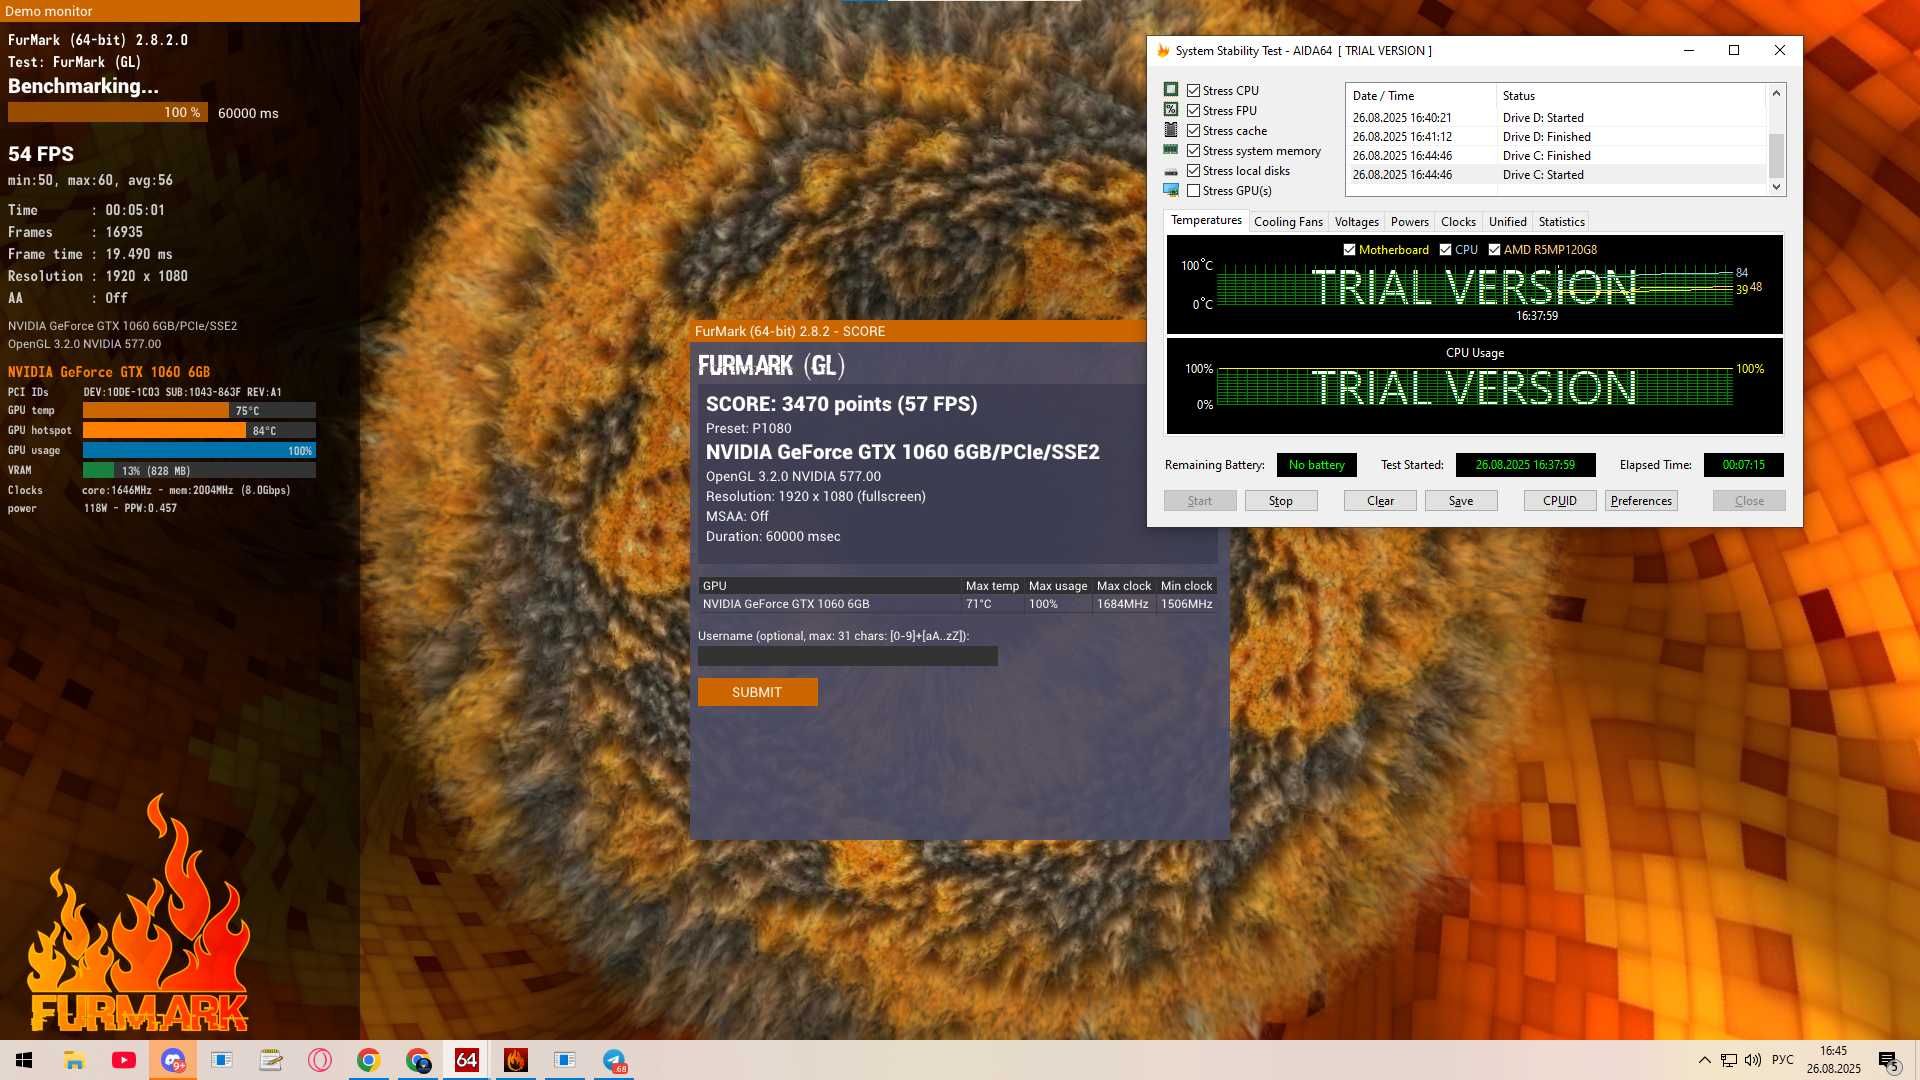This screenshot has height=1080, width=1920.
Task: Open Telegram from the taskbar
Action: [614, 1060]
